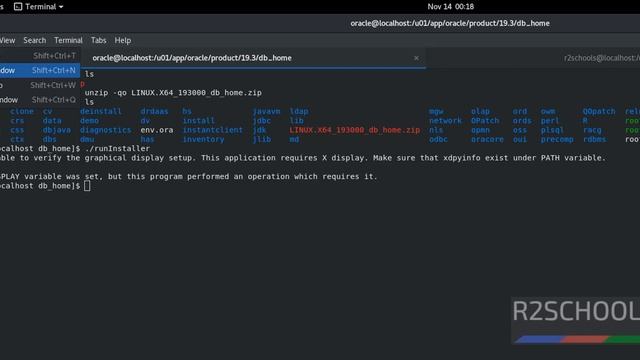Open the Help menu
This screenshot has height=360, width=640.
point(122,40)
